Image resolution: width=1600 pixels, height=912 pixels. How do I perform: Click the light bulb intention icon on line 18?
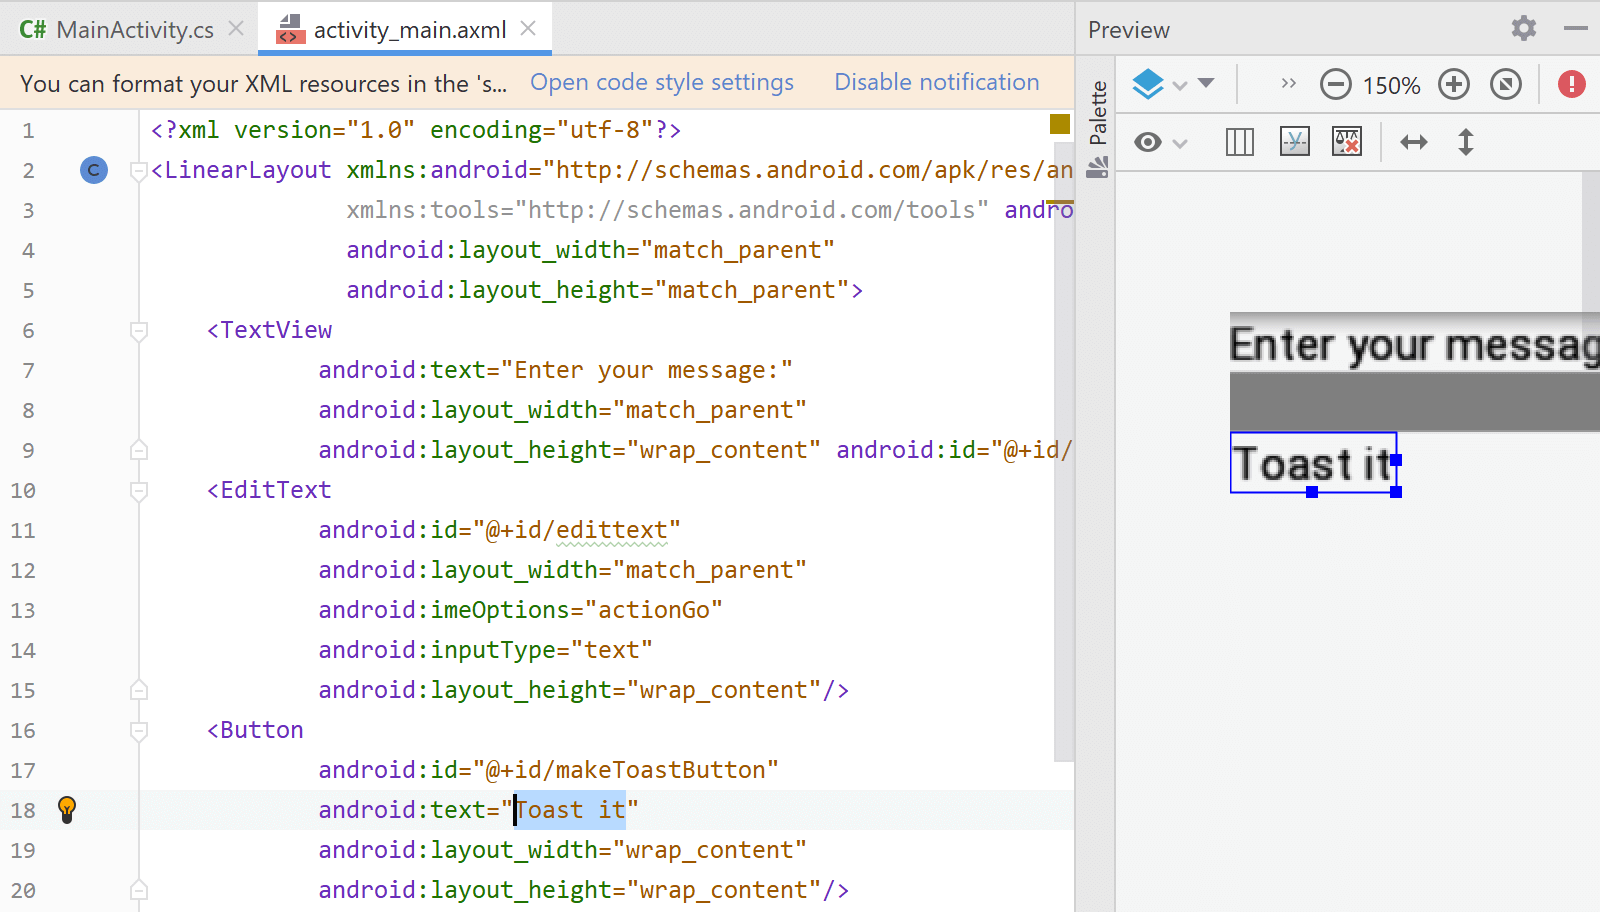pos(66,810)
